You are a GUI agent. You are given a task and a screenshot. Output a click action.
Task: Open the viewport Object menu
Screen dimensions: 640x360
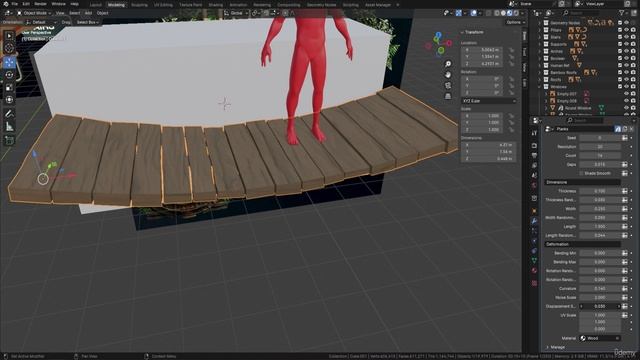102,13
